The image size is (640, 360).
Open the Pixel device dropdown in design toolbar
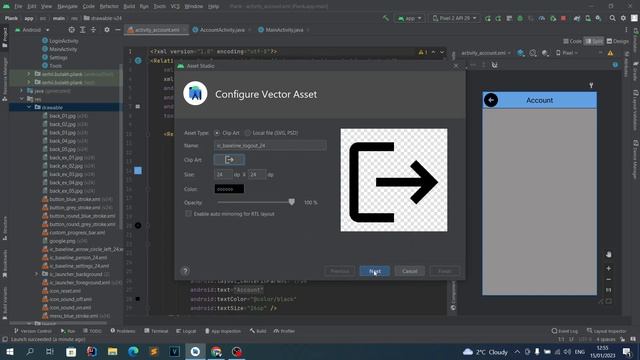tap(567, 53)
